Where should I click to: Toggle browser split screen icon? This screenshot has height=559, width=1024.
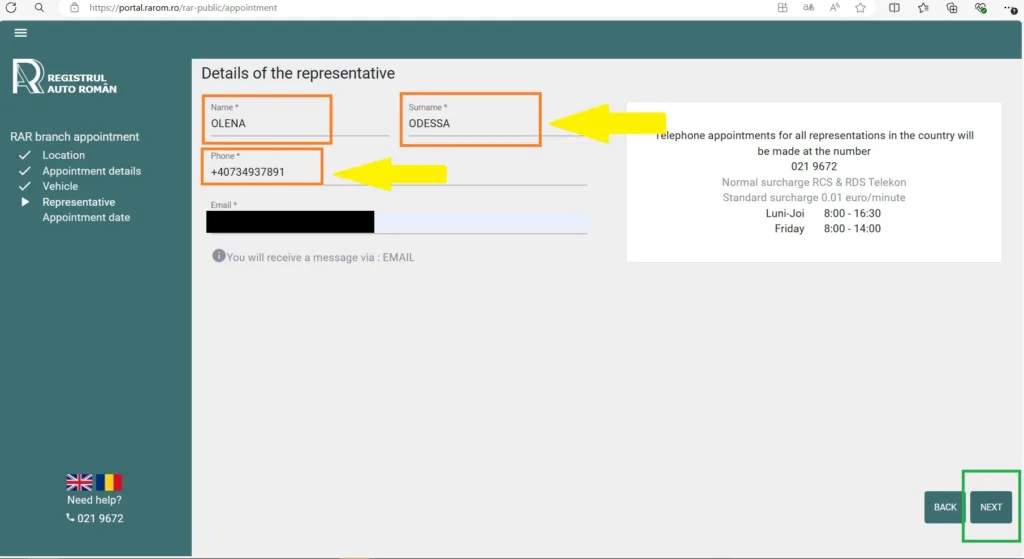[894, 8]
